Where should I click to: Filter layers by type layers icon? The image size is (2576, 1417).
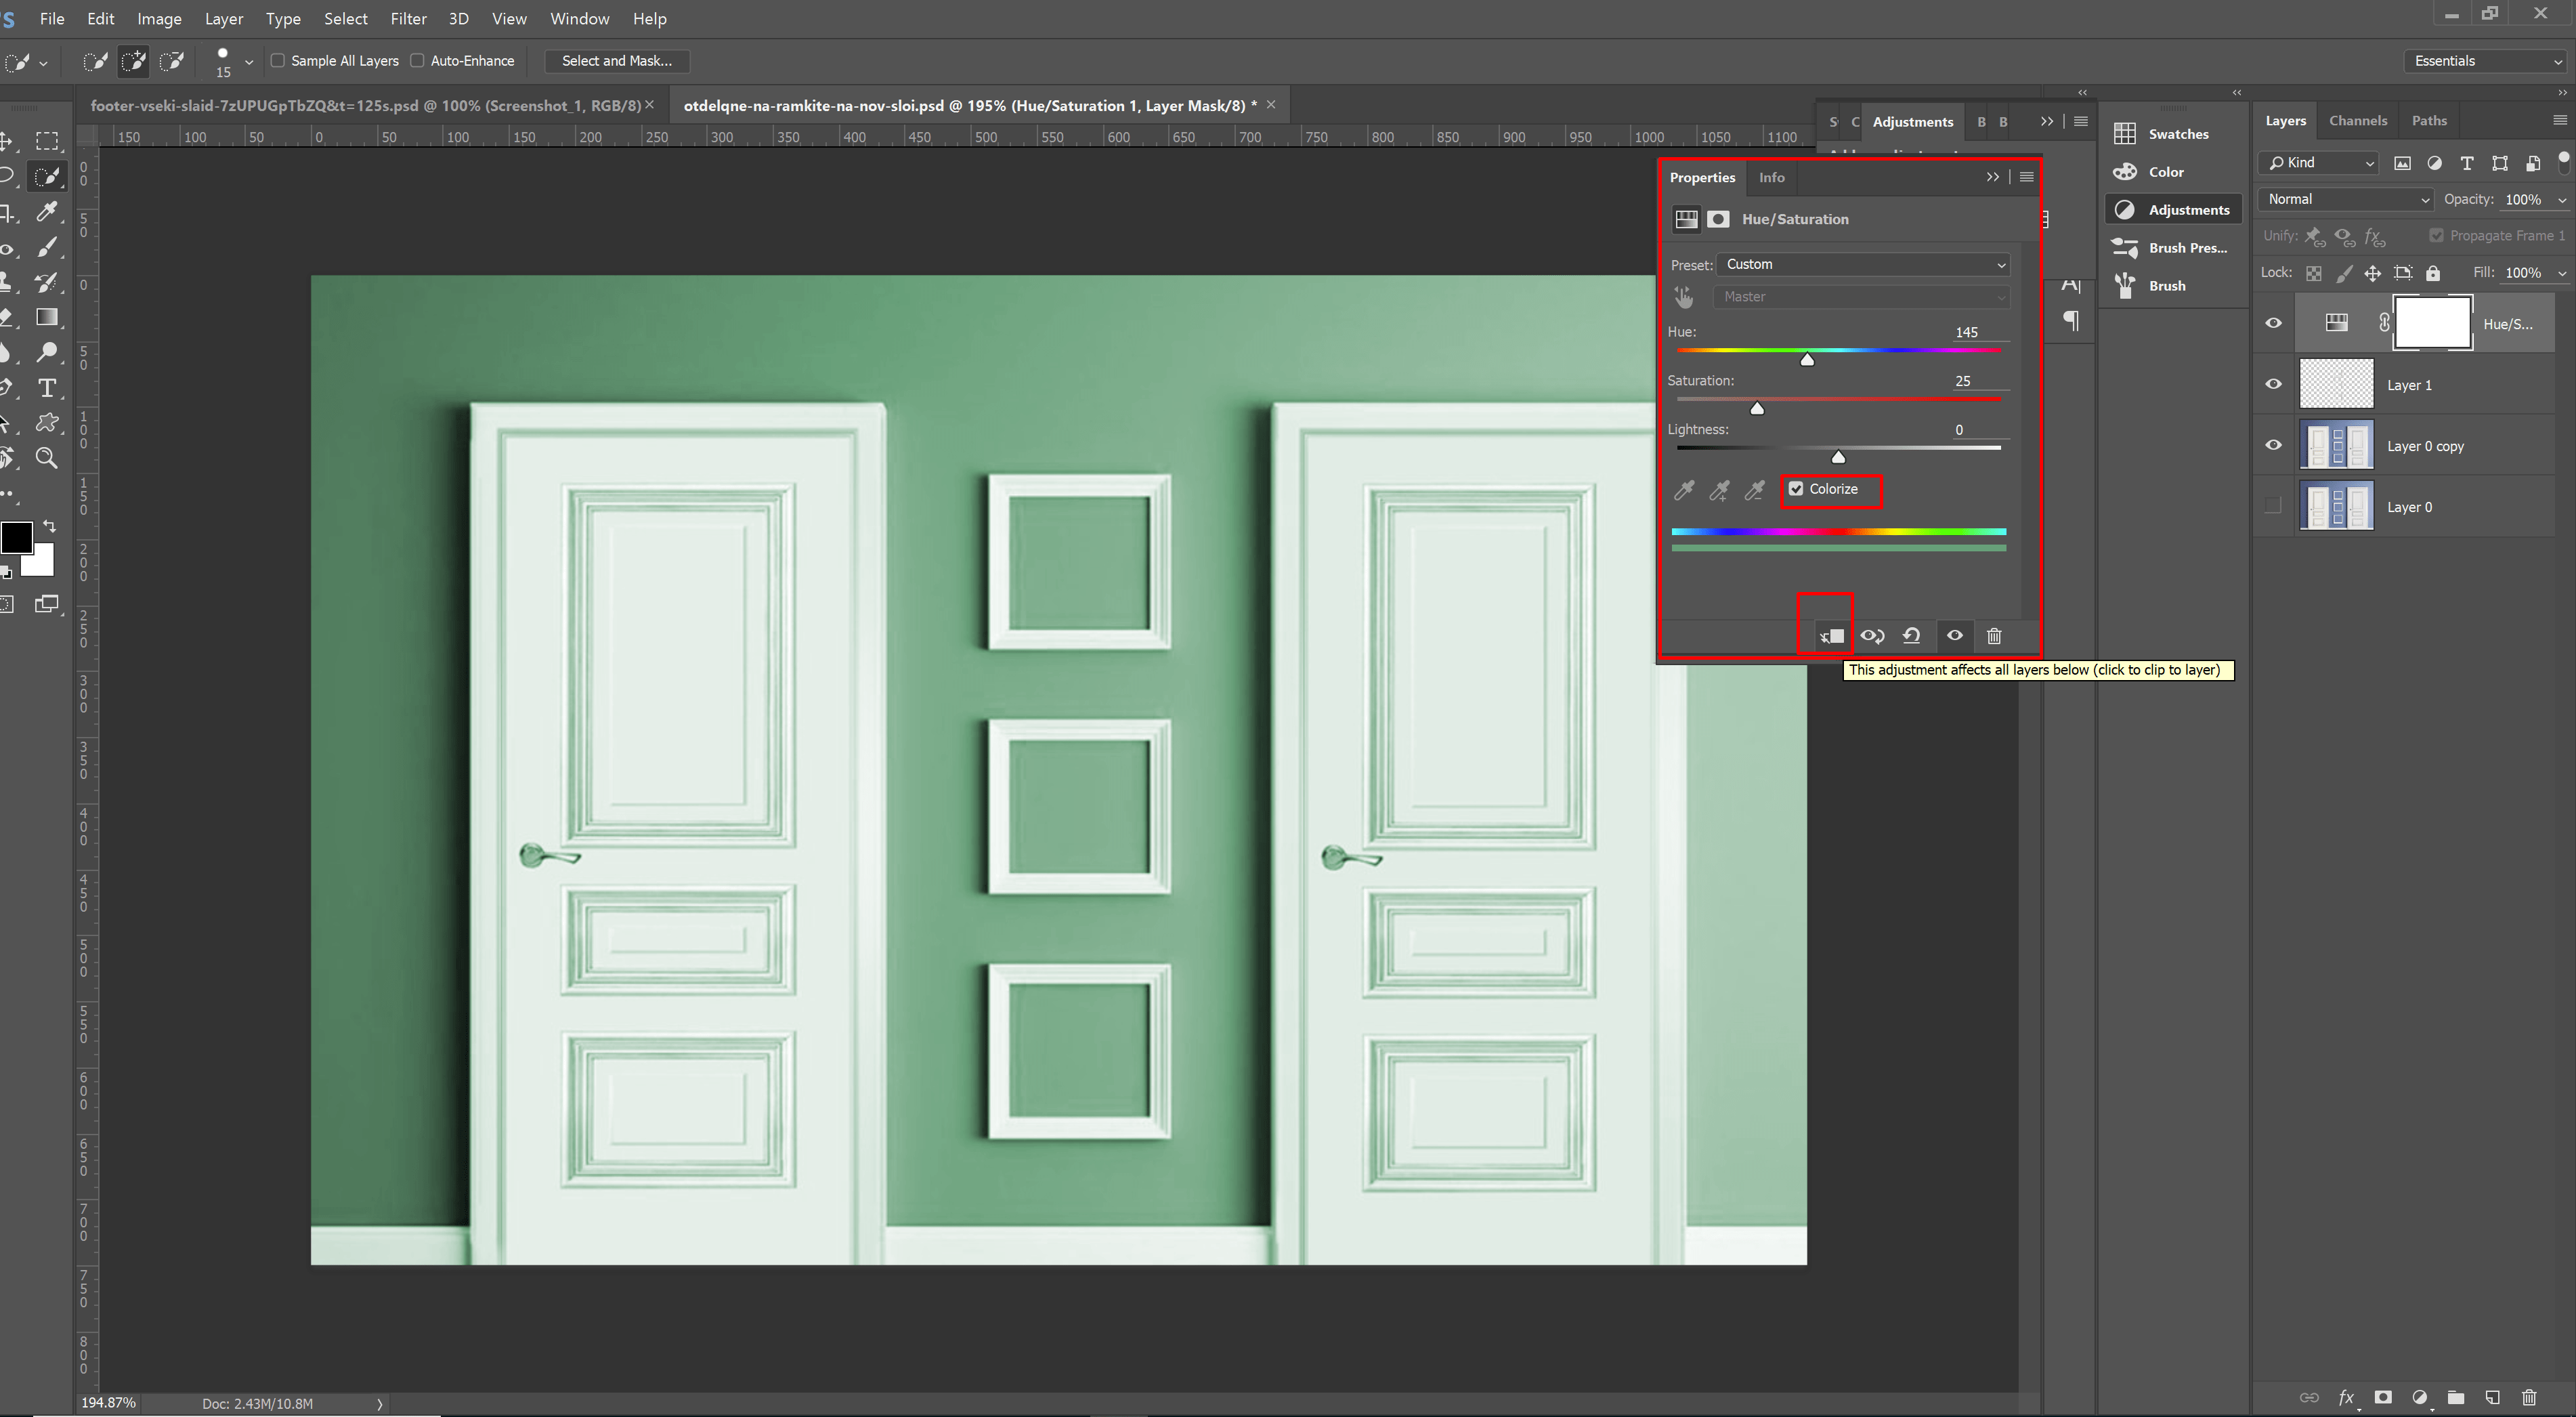2467,163
